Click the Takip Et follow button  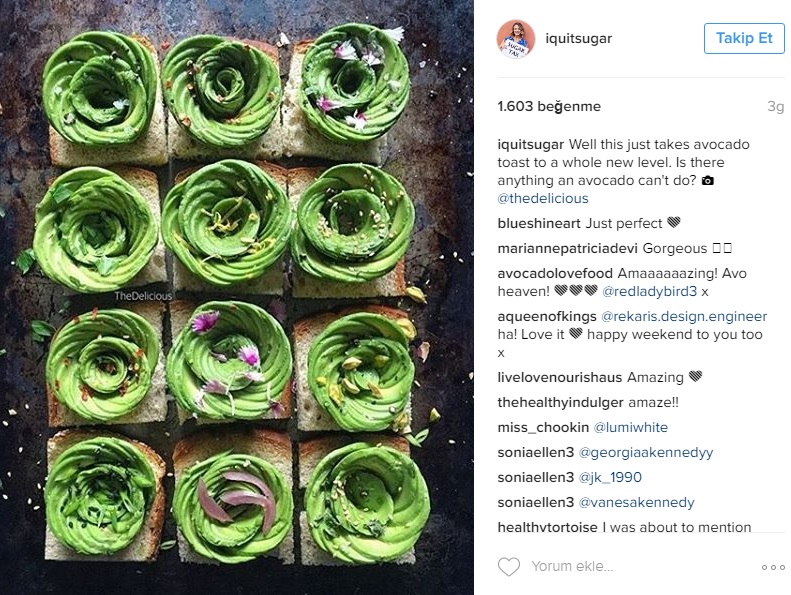pyautogui.click(x=744, y=38)
